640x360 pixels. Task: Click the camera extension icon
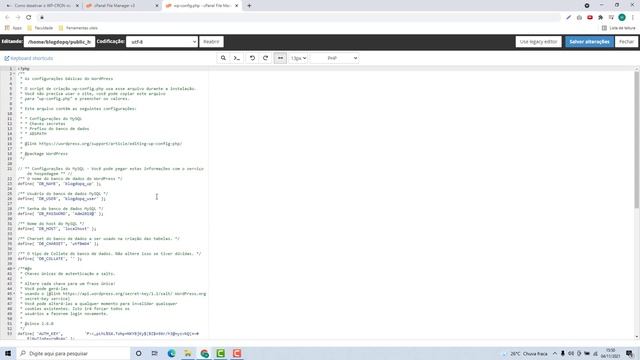(x=579, y=17)
